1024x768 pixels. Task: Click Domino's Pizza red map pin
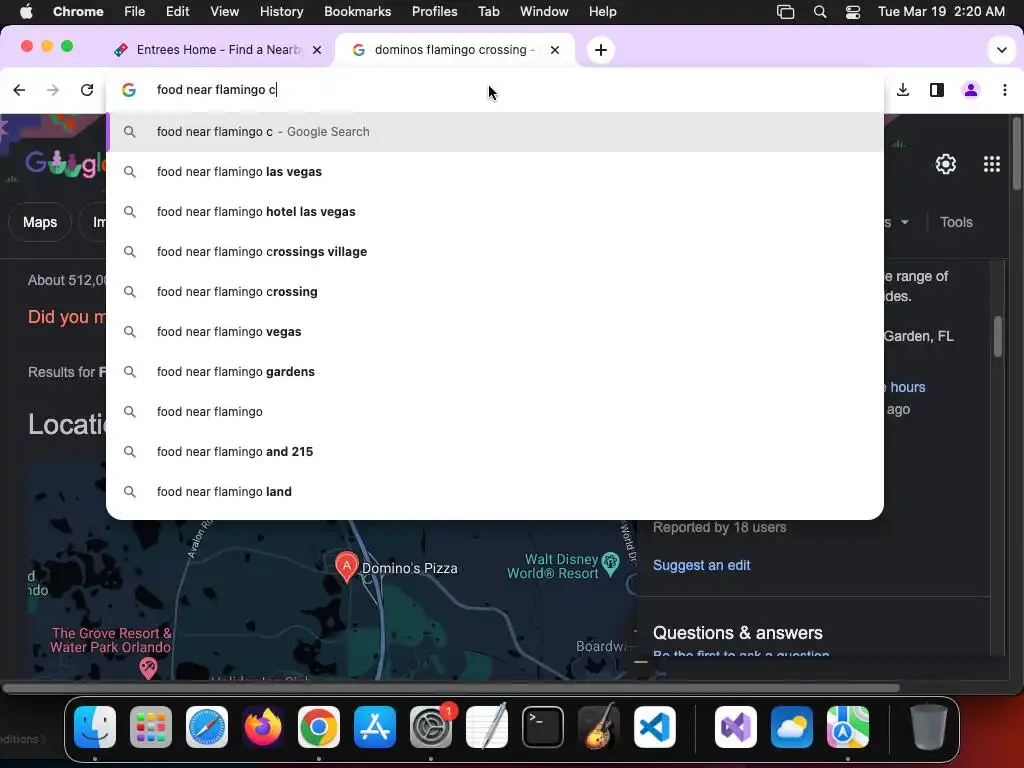[x=346, y=566]
